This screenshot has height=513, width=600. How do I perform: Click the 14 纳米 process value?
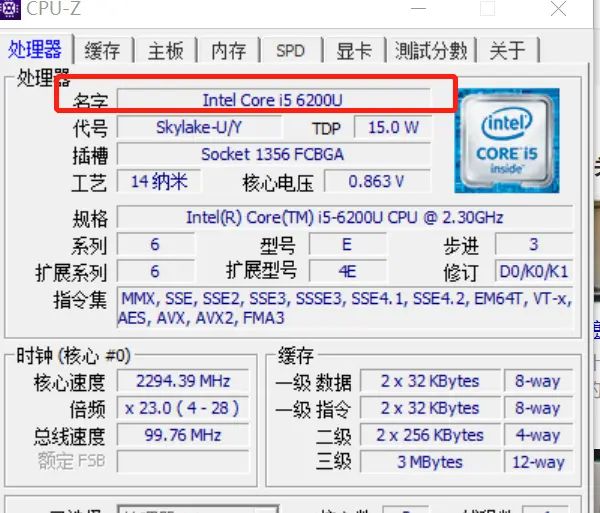click(158, 181)
